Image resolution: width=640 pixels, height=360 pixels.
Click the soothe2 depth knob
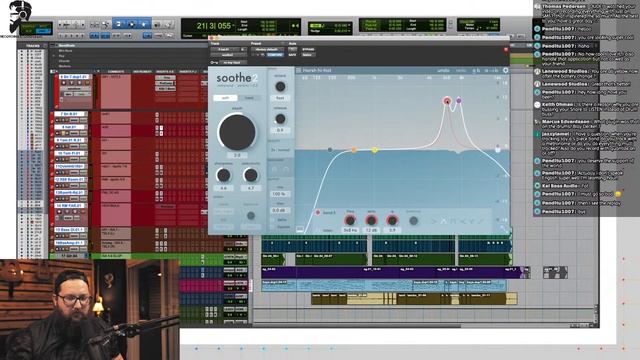pos(237,131)
